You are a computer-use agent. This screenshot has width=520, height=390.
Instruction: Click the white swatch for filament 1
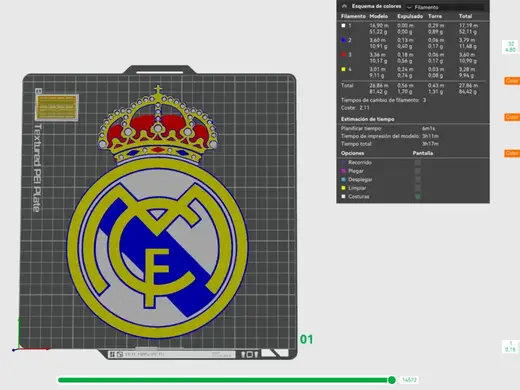[x=343, y=26]
